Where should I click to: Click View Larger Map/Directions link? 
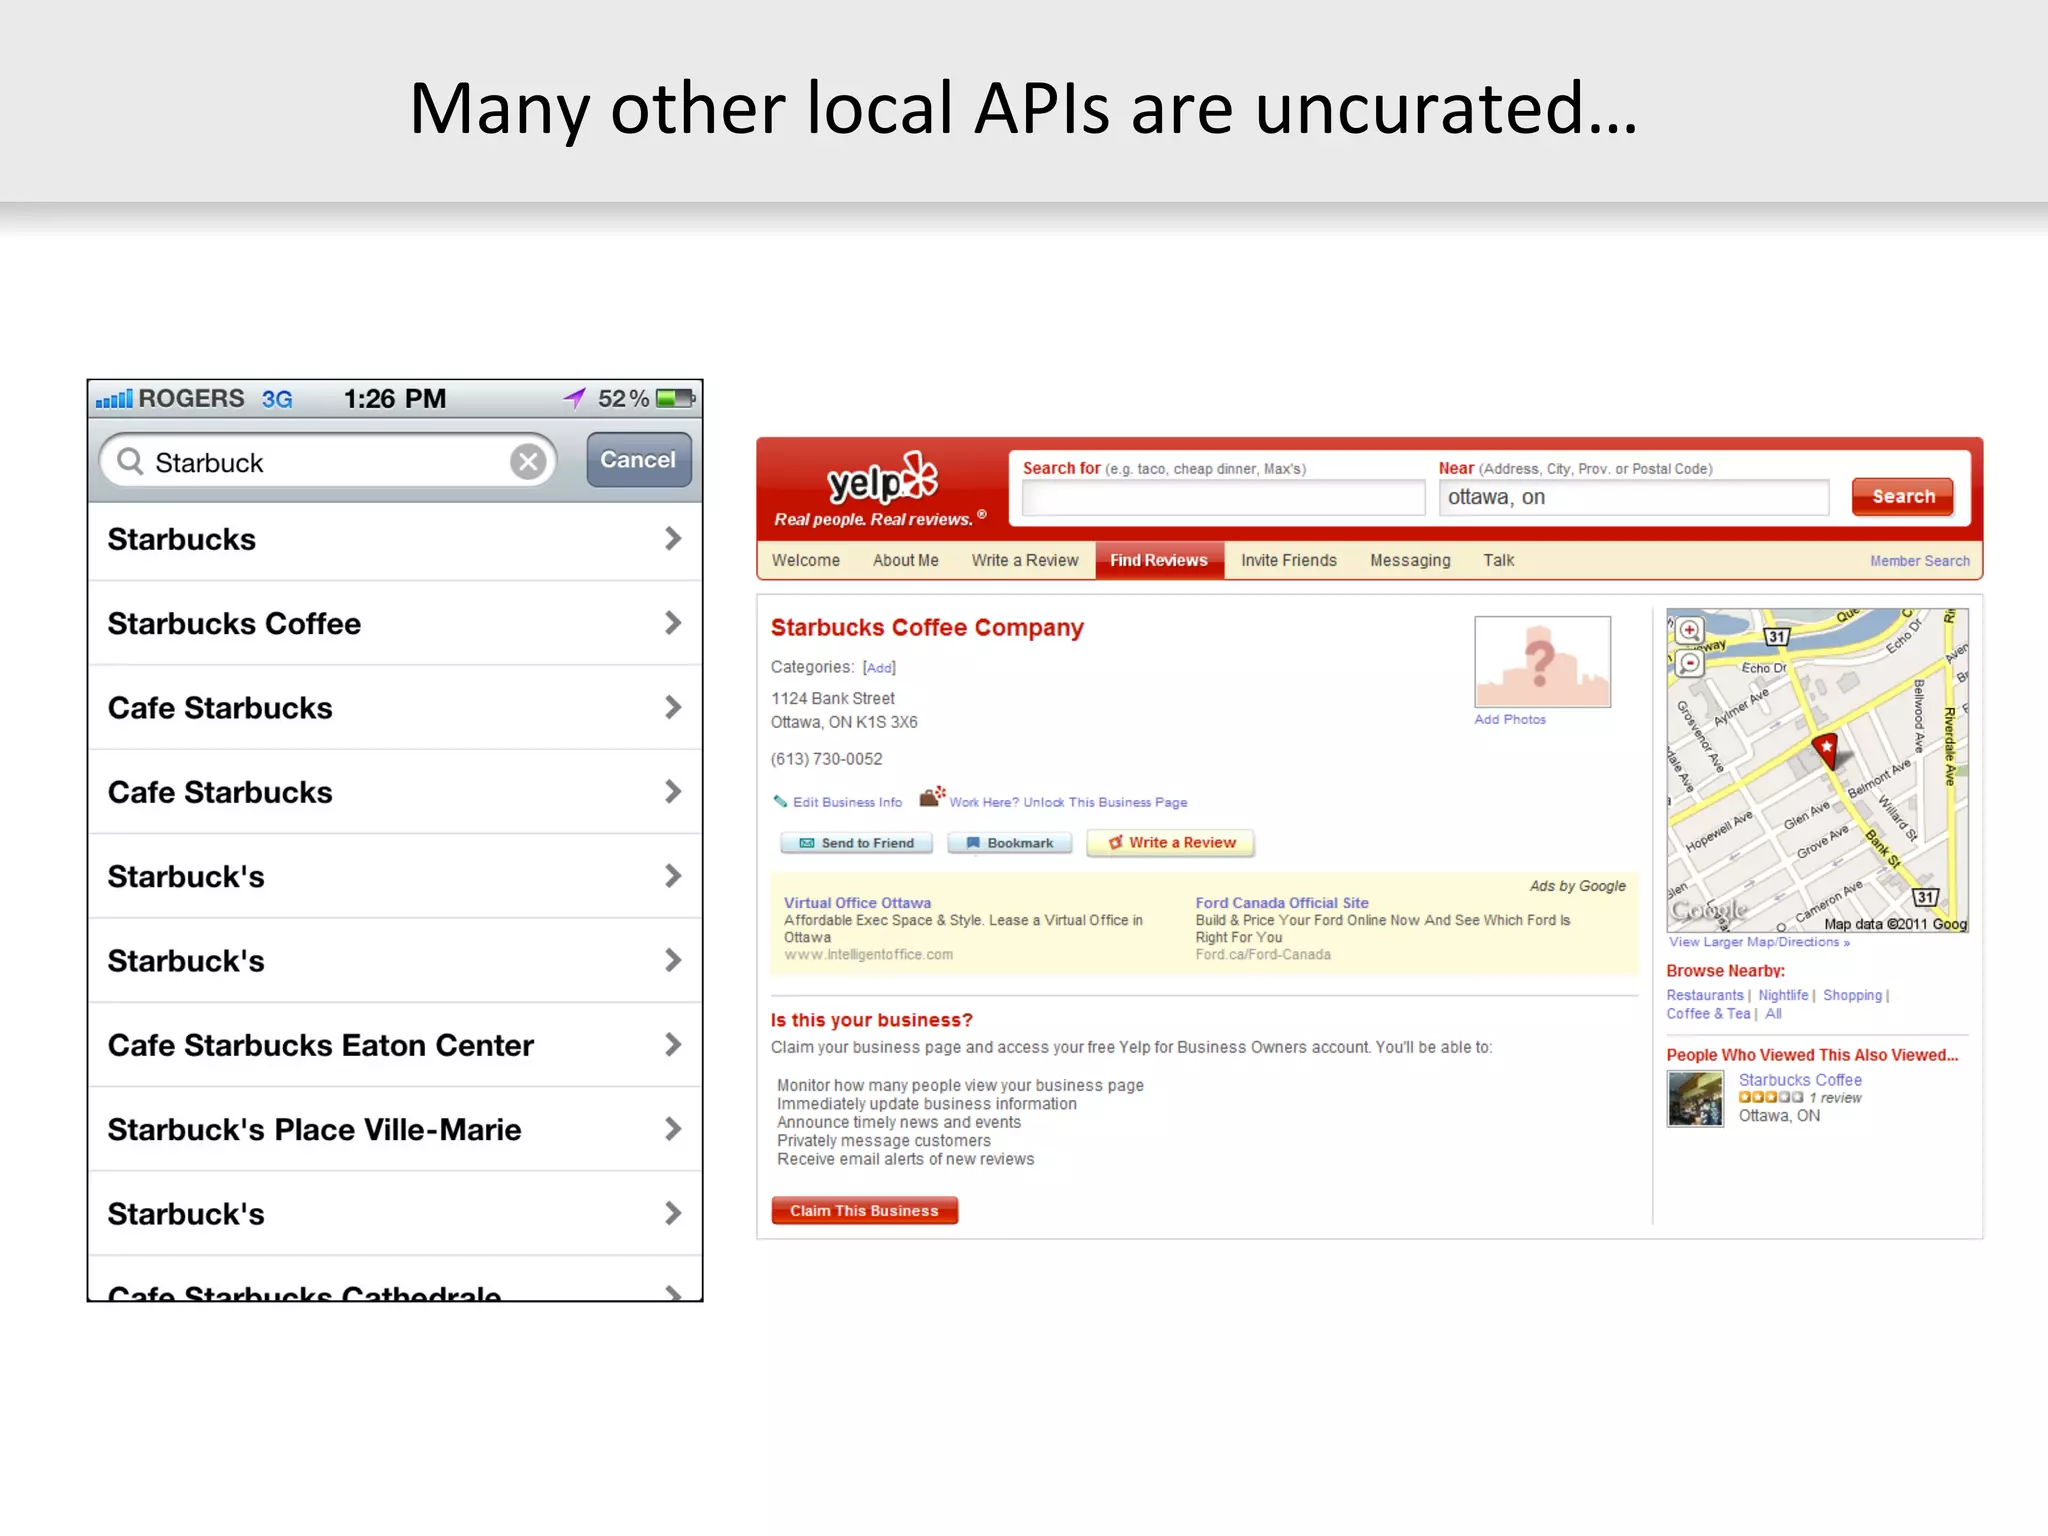click(1759, 942)
